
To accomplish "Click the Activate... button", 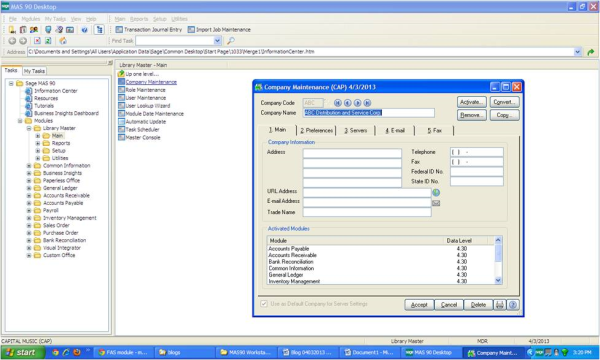I will [x=472, y=102].
